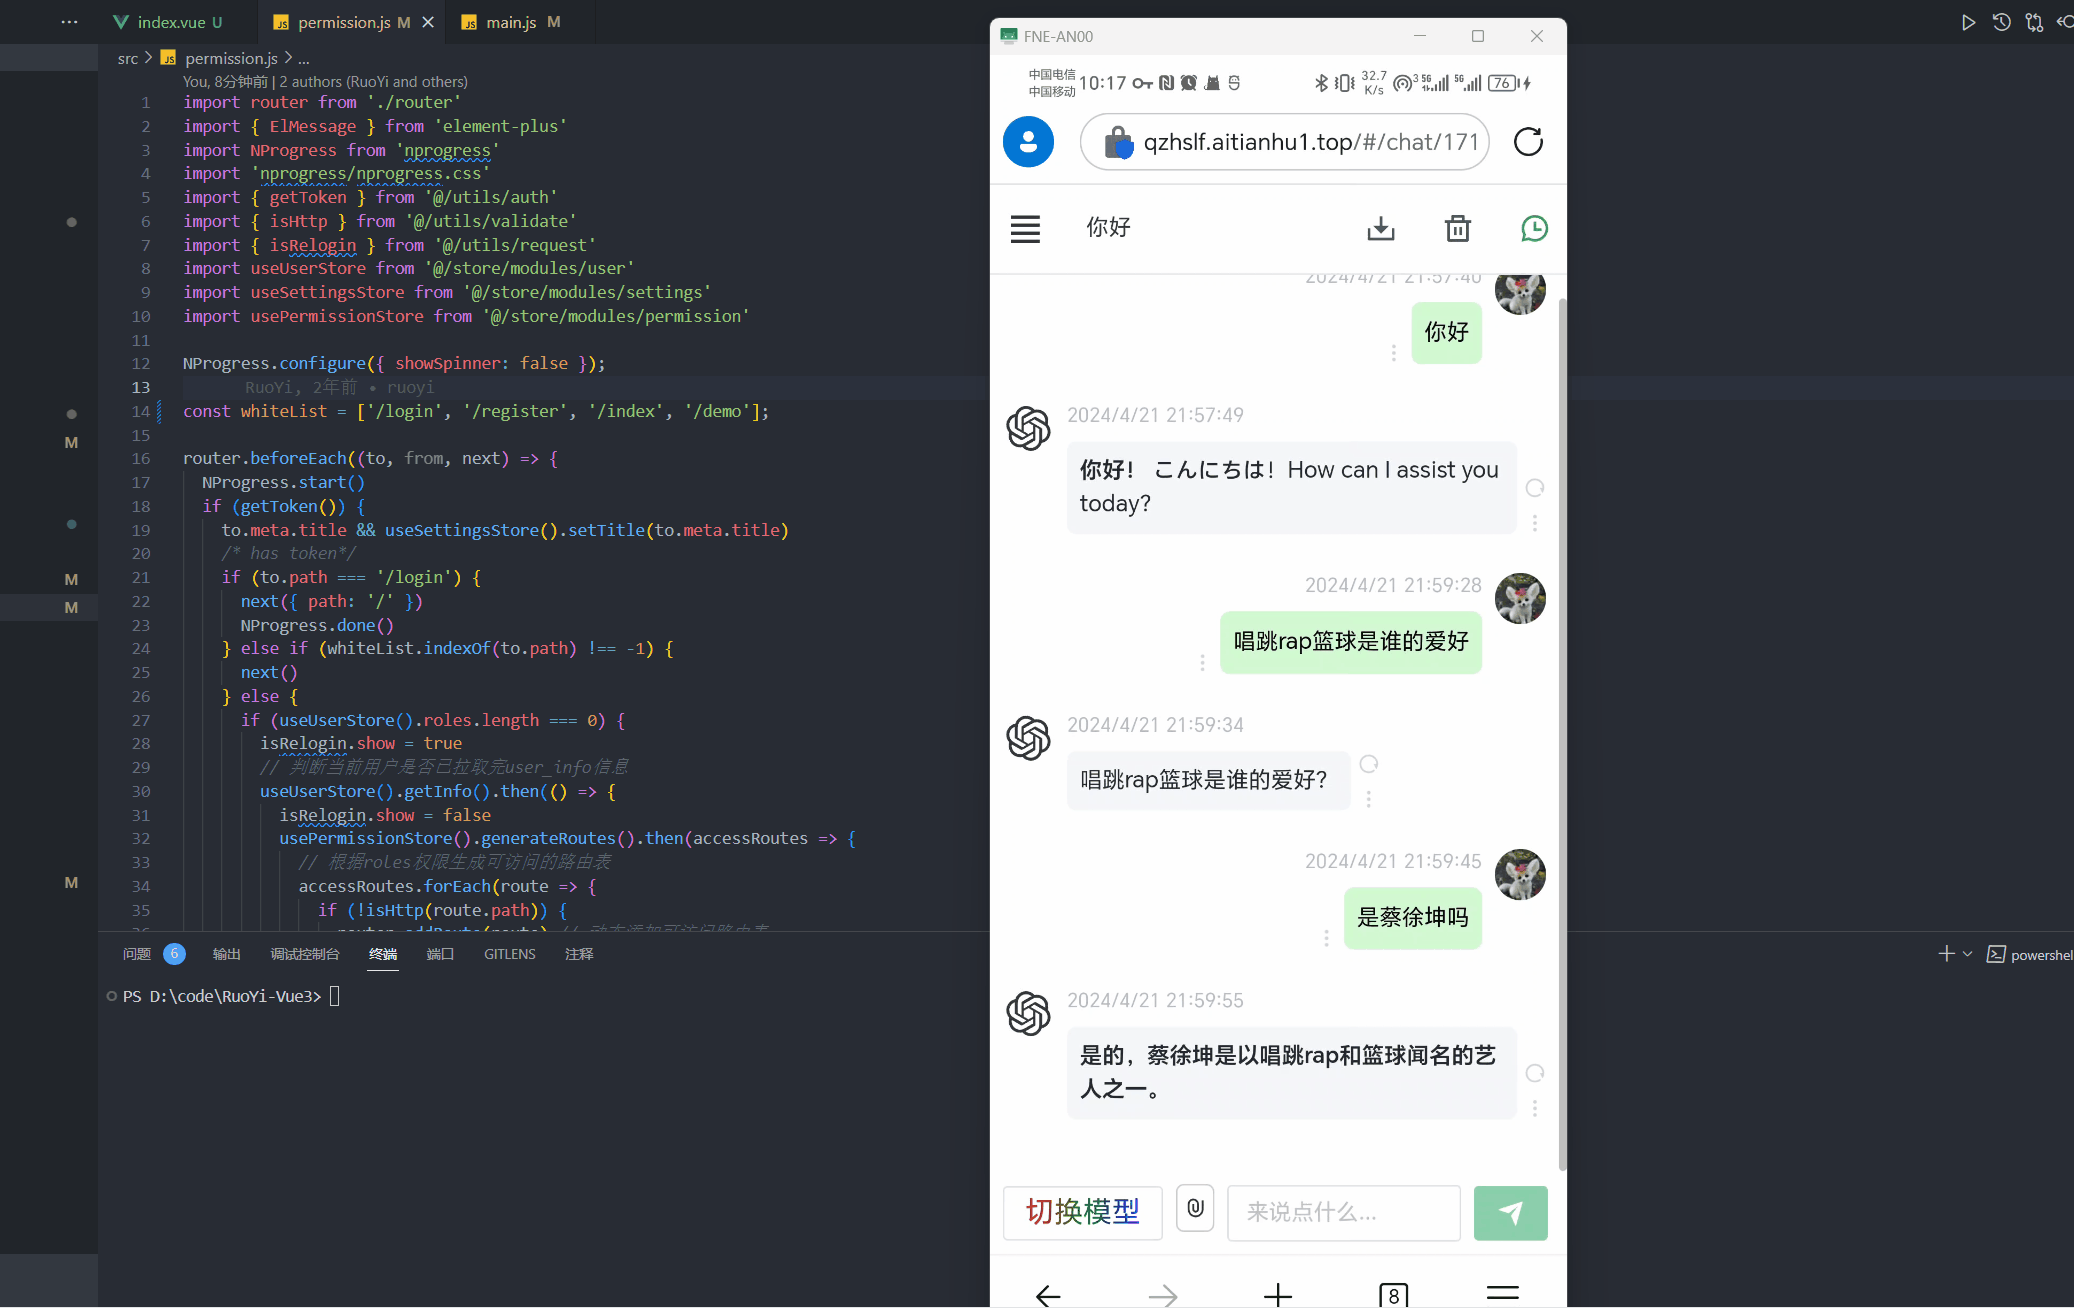Open more options beside 你好 message
The image size is (2074, 1308).
pyautogui.click(x=1393, y=353)
